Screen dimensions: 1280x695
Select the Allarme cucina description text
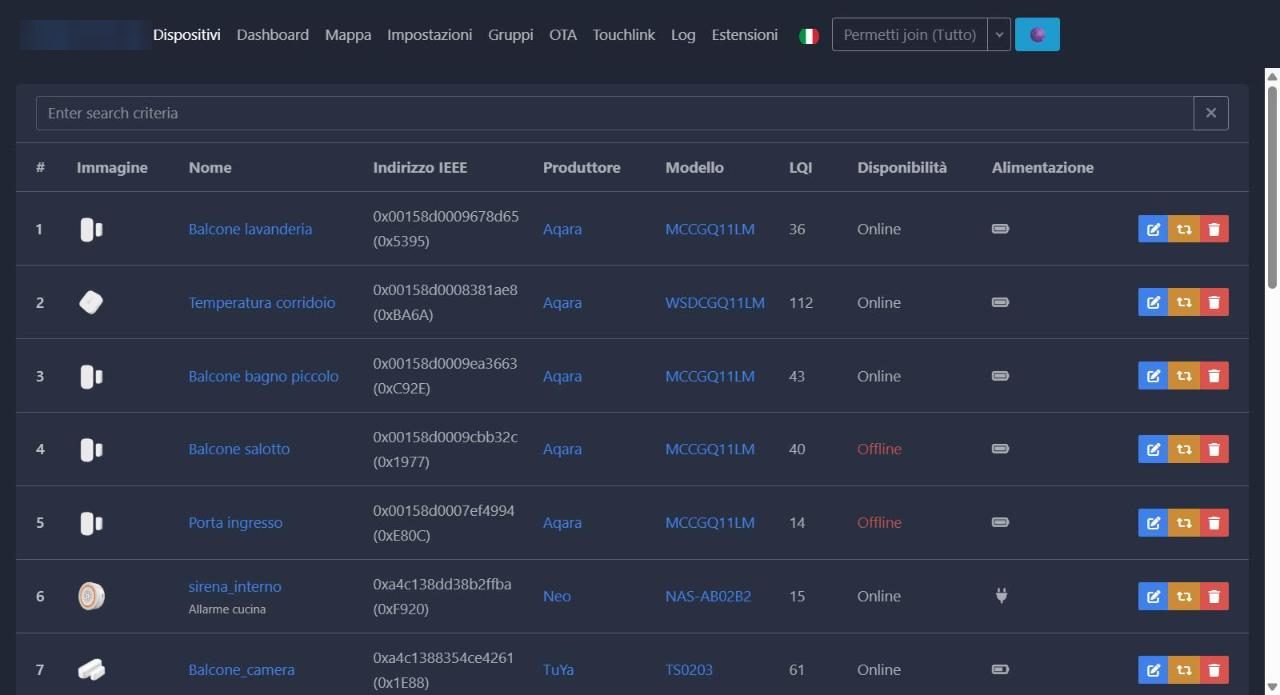pyautogui.click(x=227, y=609)
